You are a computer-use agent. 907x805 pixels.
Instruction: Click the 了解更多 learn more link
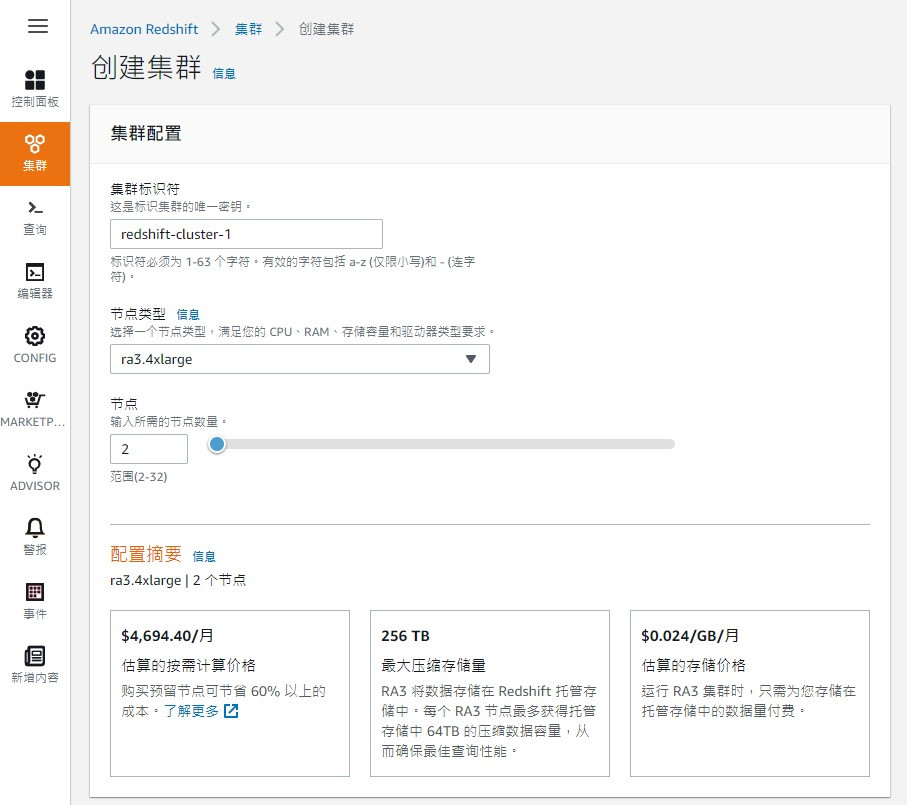point(191,711)
